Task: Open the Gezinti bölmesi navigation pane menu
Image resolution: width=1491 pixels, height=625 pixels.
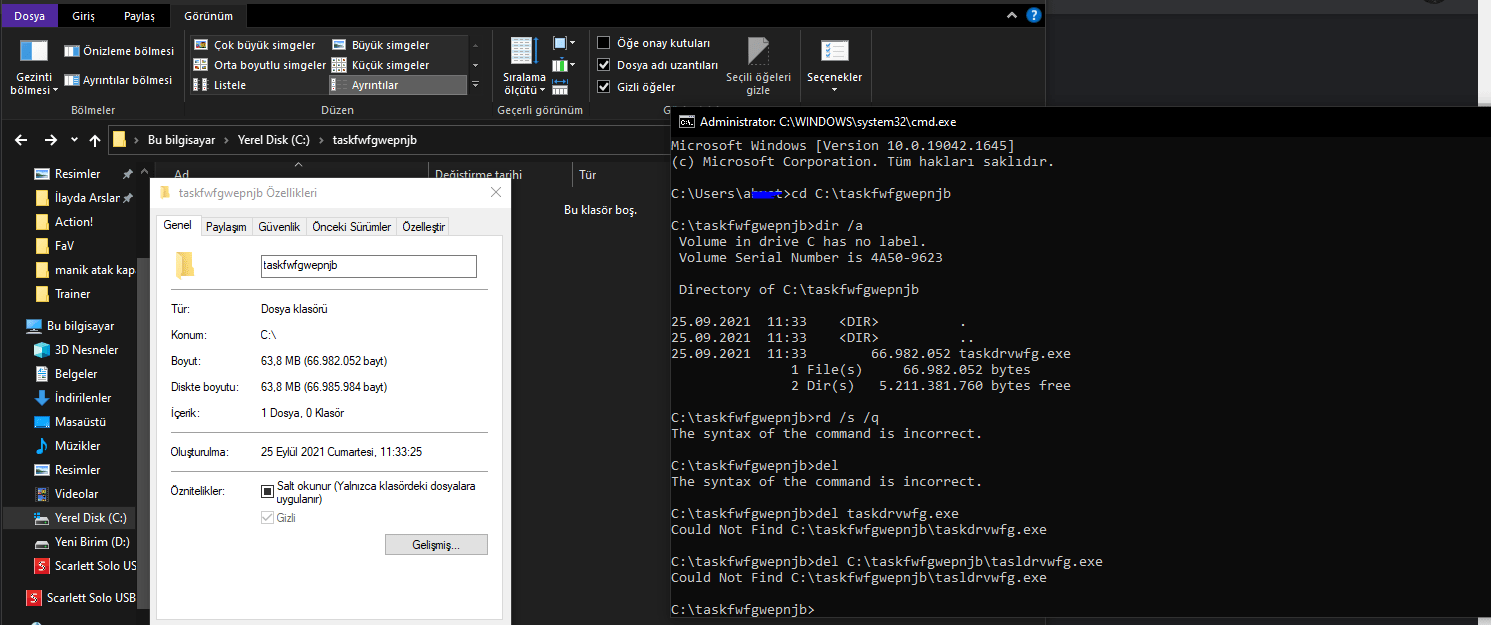Action: 33,67
